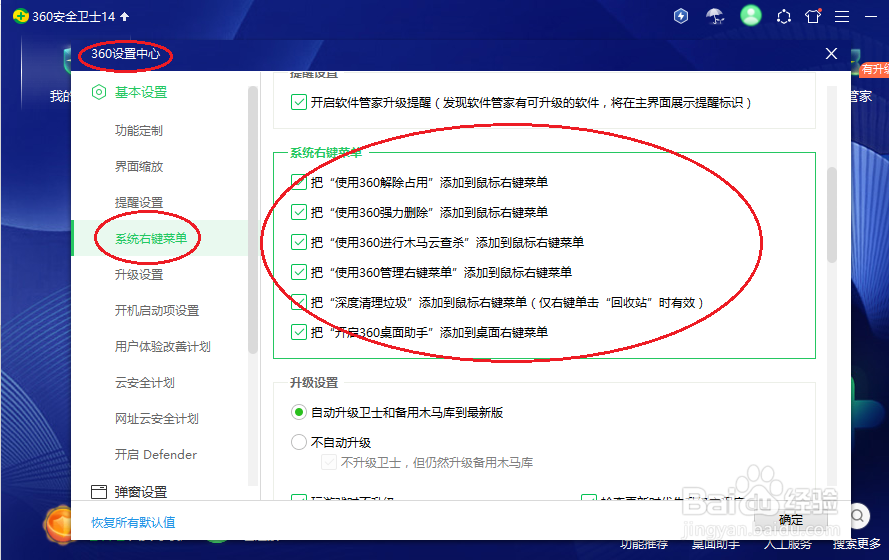Viewport: 889px width, 560px height.
Task: Open 开机启动项设置 in sidebar
Action: pos(157,311)
